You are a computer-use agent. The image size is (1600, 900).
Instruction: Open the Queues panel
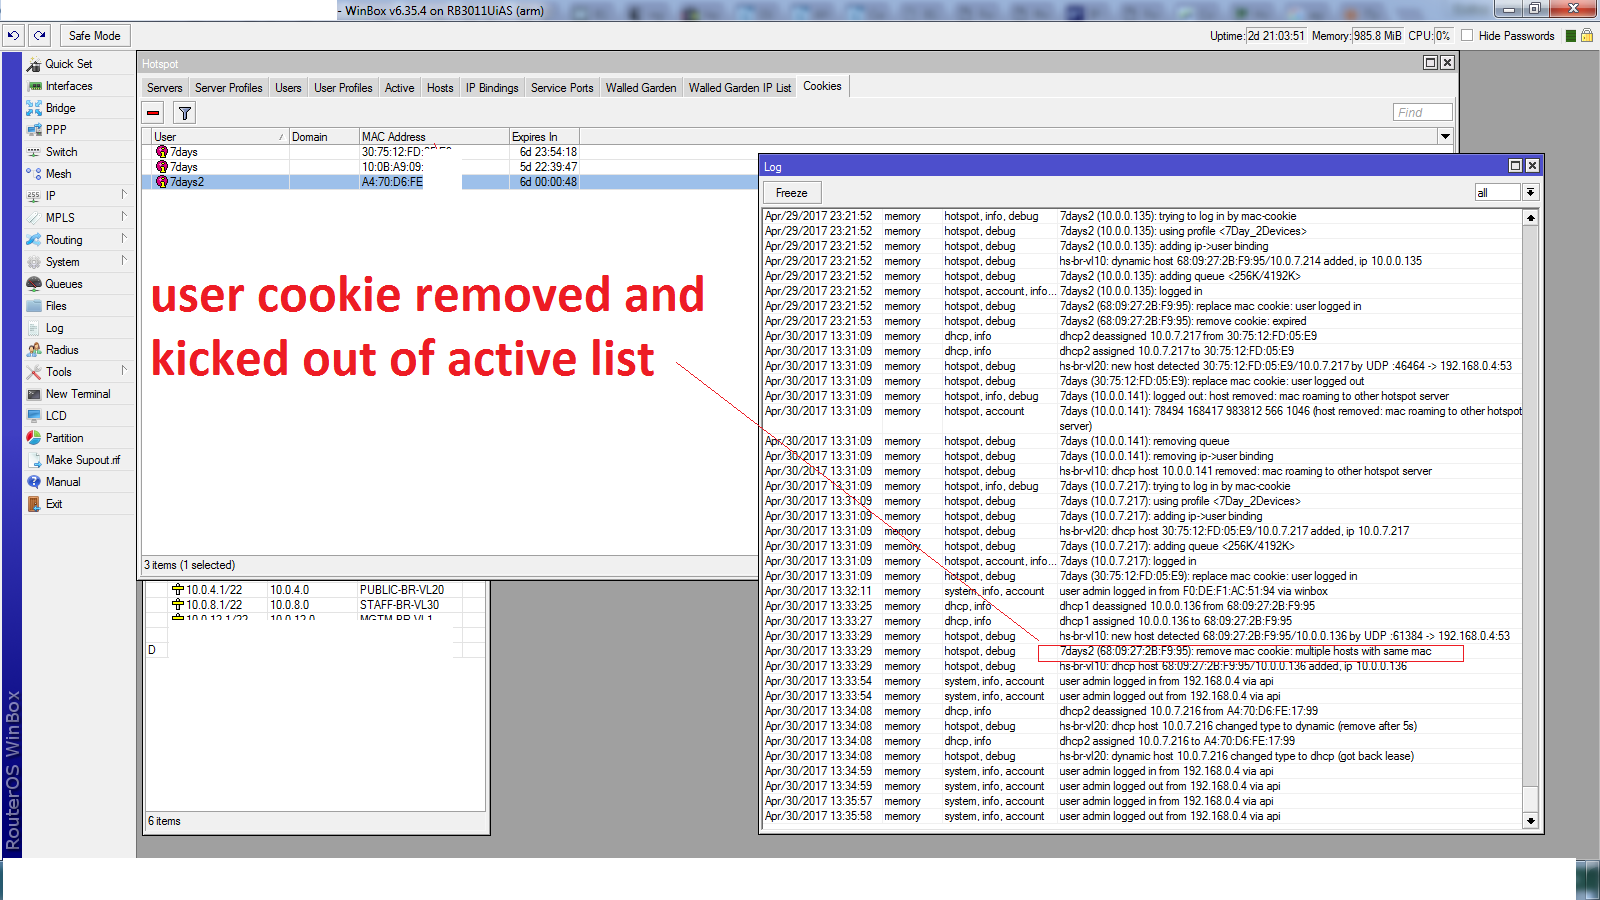pyautogui.click(x=64, y=283)
